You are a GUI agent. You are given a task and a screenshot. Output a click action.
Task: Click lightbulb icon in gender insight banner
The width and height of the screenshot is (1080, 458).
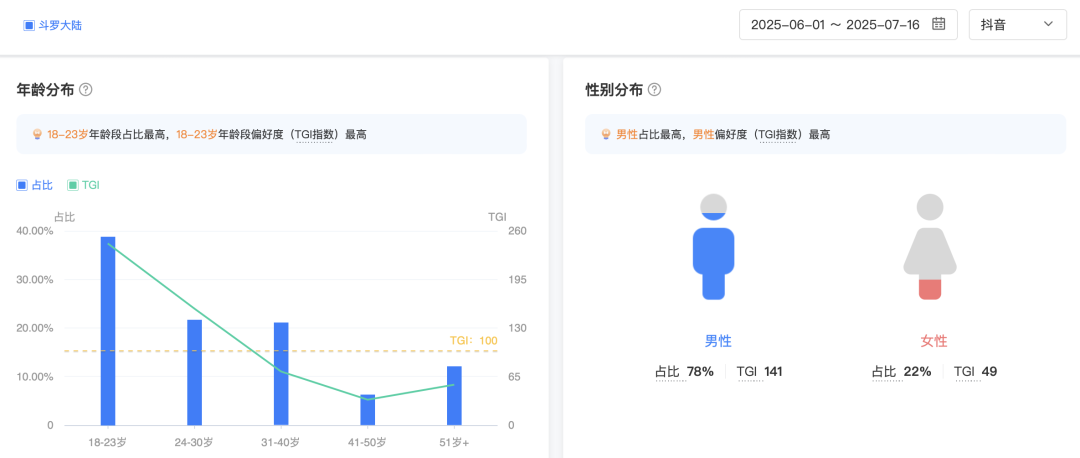pyautogui.click(x=605, y=134)
